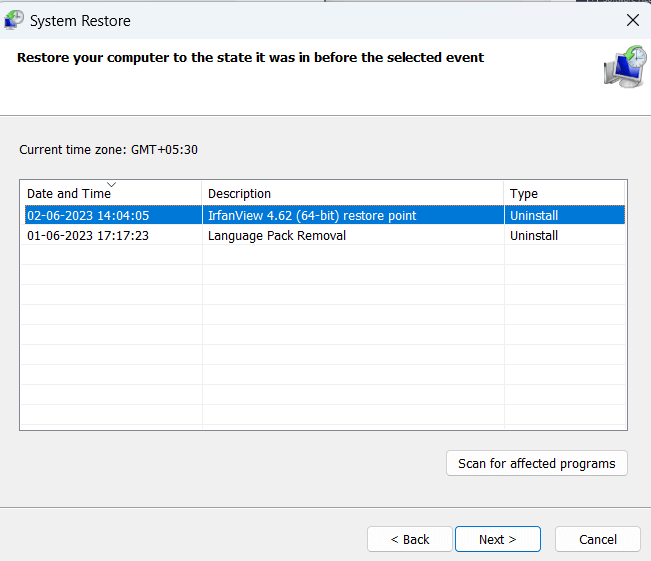Select the 02-06-2023 14:04:05 date cell
This screenshot has height=561, width=651.
[x=88, y=216]
